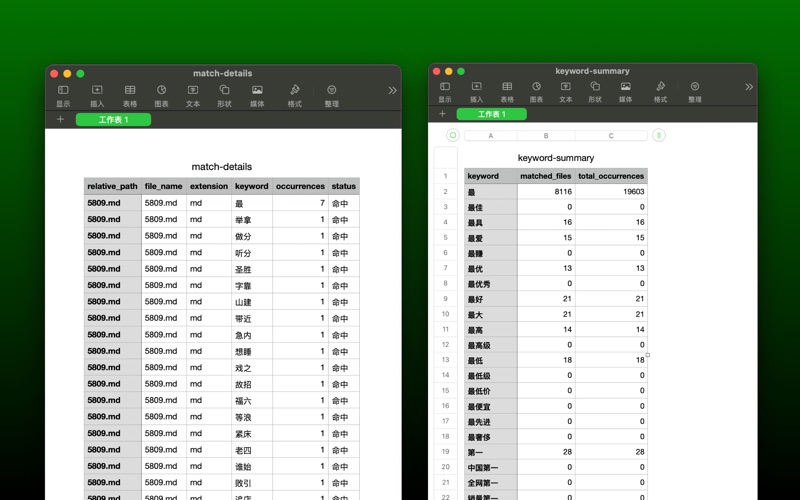Select the 福六 keyword cell in match-details
The width and height of the screenshot is (800, 500).
[x=252, y=400]
